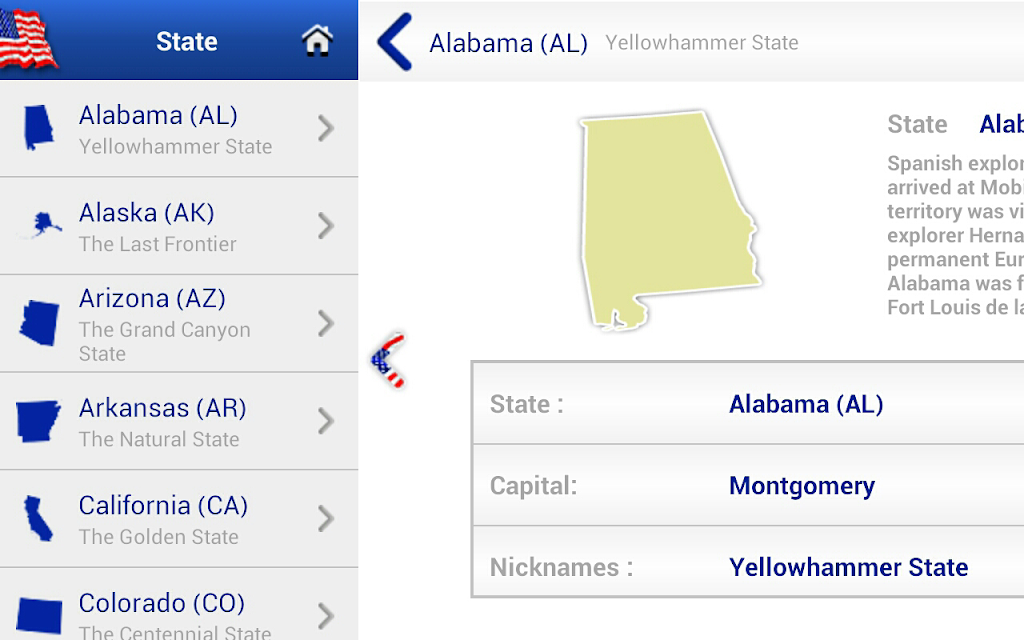This screenshot has width=1024, height=640.
Task: Tap the American flag logo
Action: pos(27,39)
